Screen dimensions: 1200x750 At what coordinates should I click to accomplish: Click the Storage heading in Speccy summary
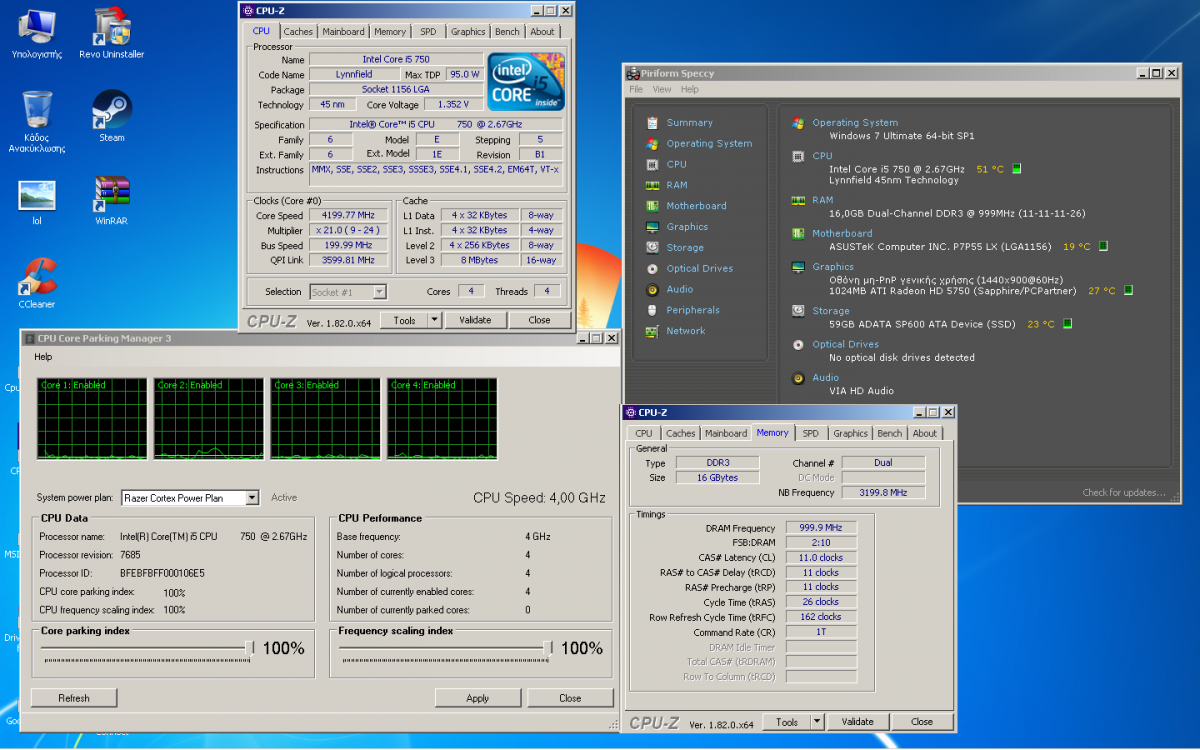click(831, 311)
